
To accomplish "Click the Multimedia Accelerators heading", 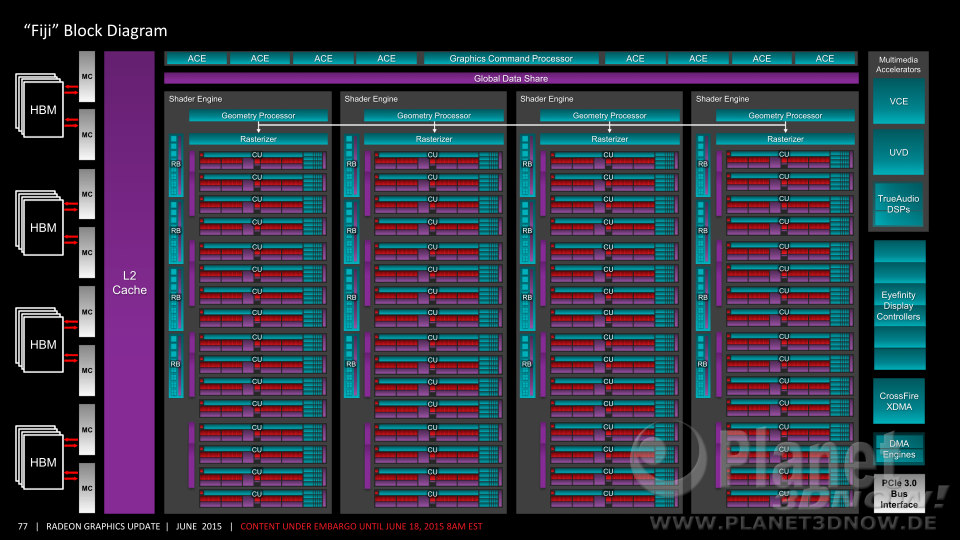I will [898, 64].
